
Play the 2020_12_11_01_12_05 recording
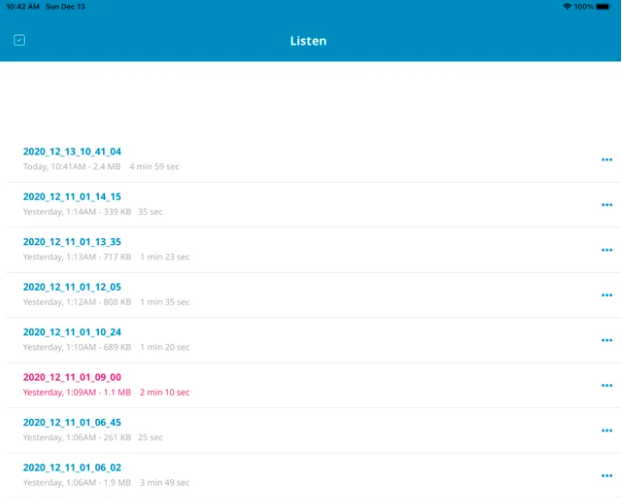pos(72,287)
